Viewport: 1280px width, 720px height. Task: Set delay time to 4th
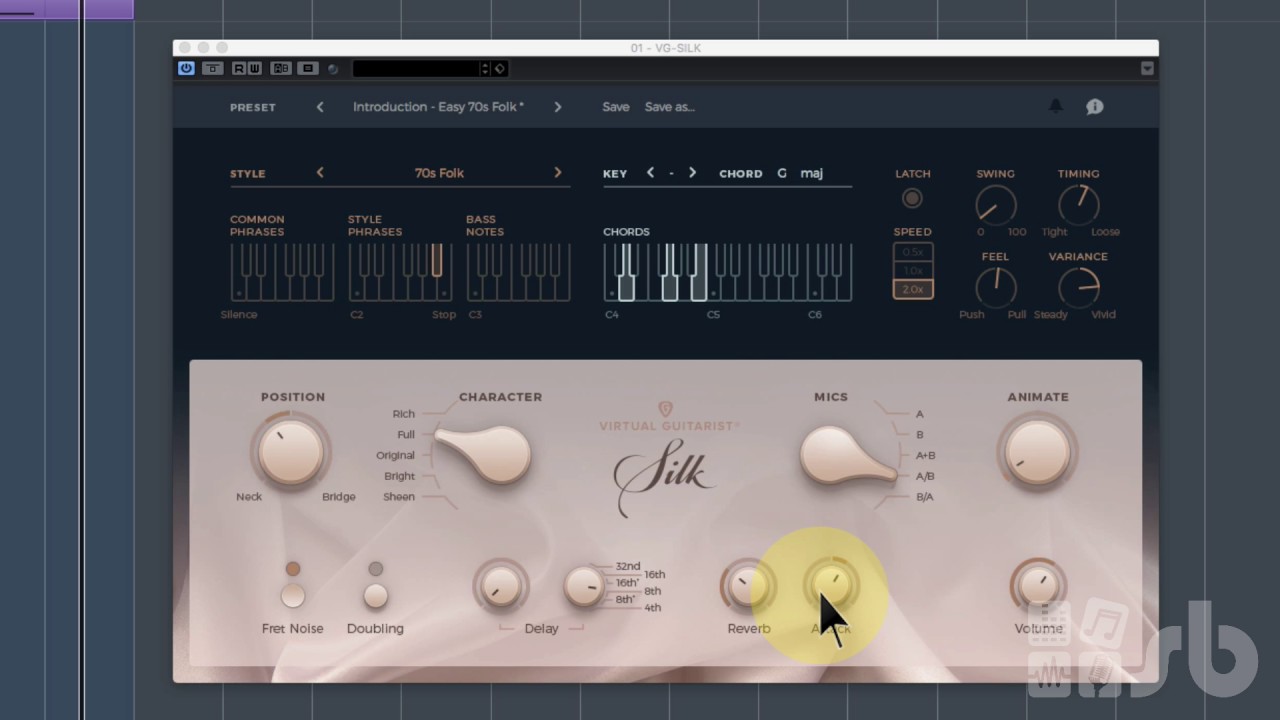point(653,608)
